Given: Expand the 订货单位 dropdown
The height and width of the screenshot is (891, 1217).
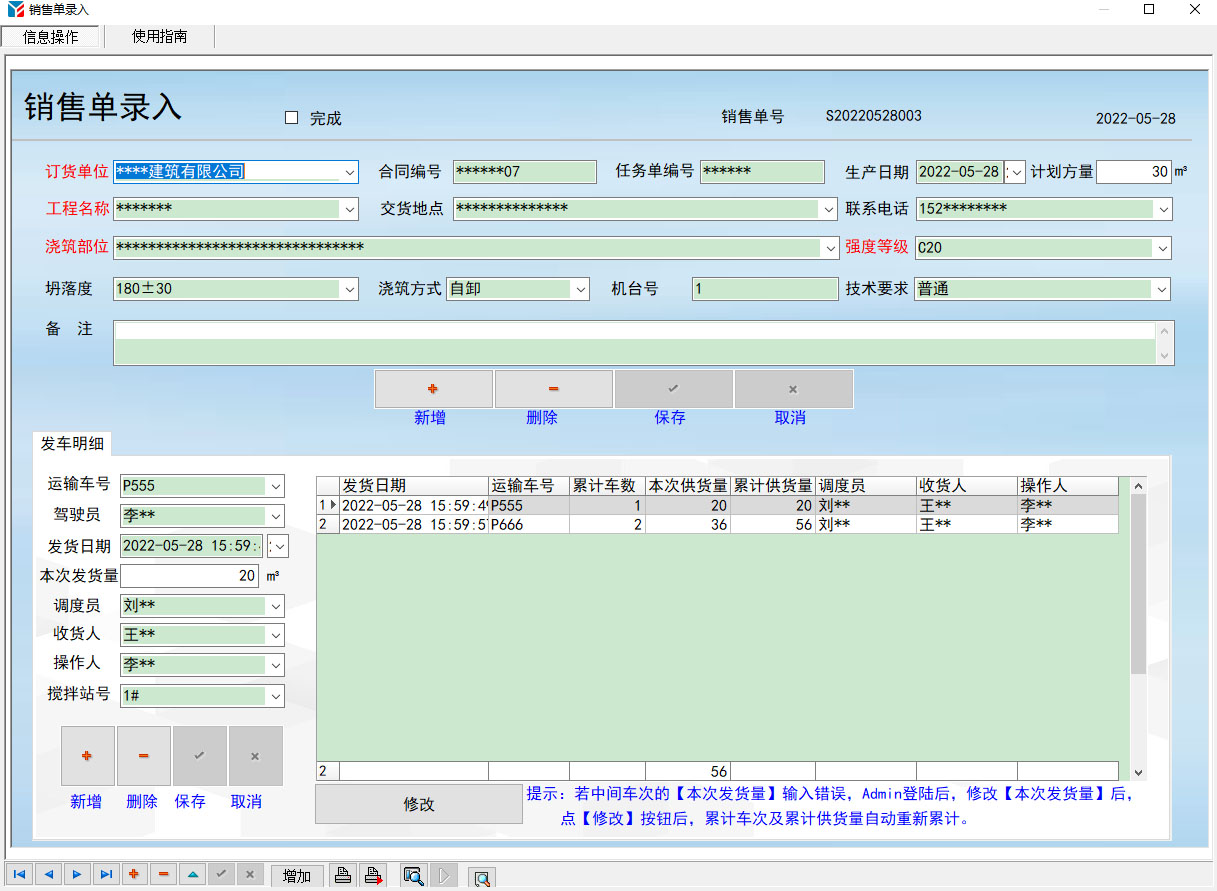Looking at the screenshot, I should point(349,172).
